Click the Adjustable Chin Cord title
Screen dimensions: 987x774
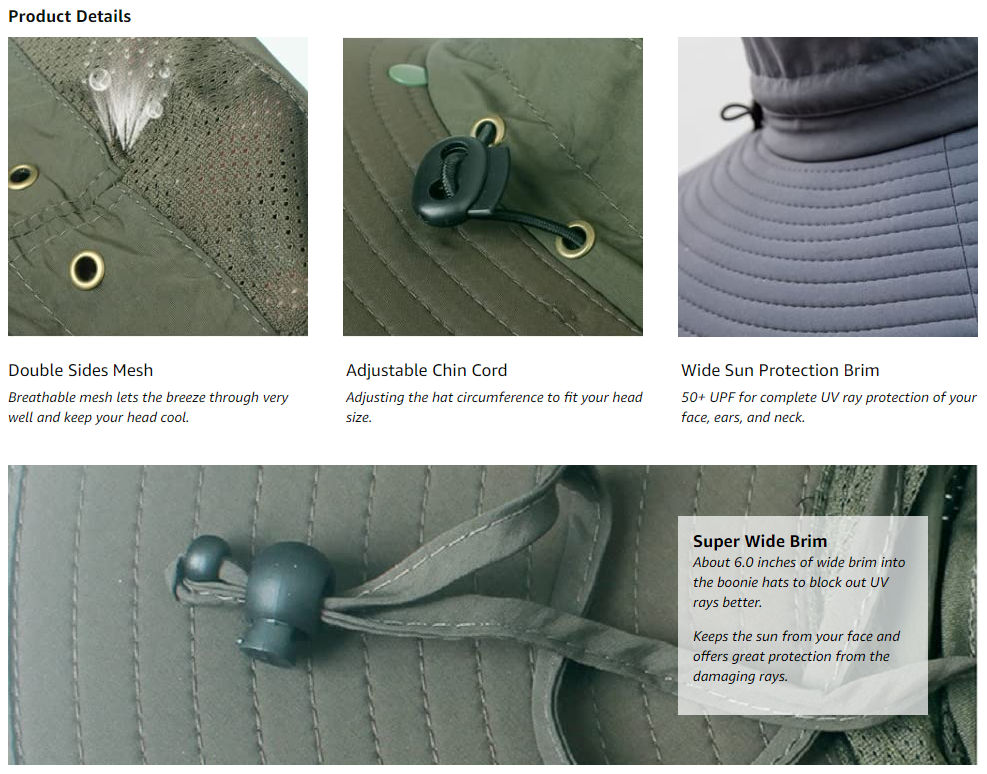426,370
